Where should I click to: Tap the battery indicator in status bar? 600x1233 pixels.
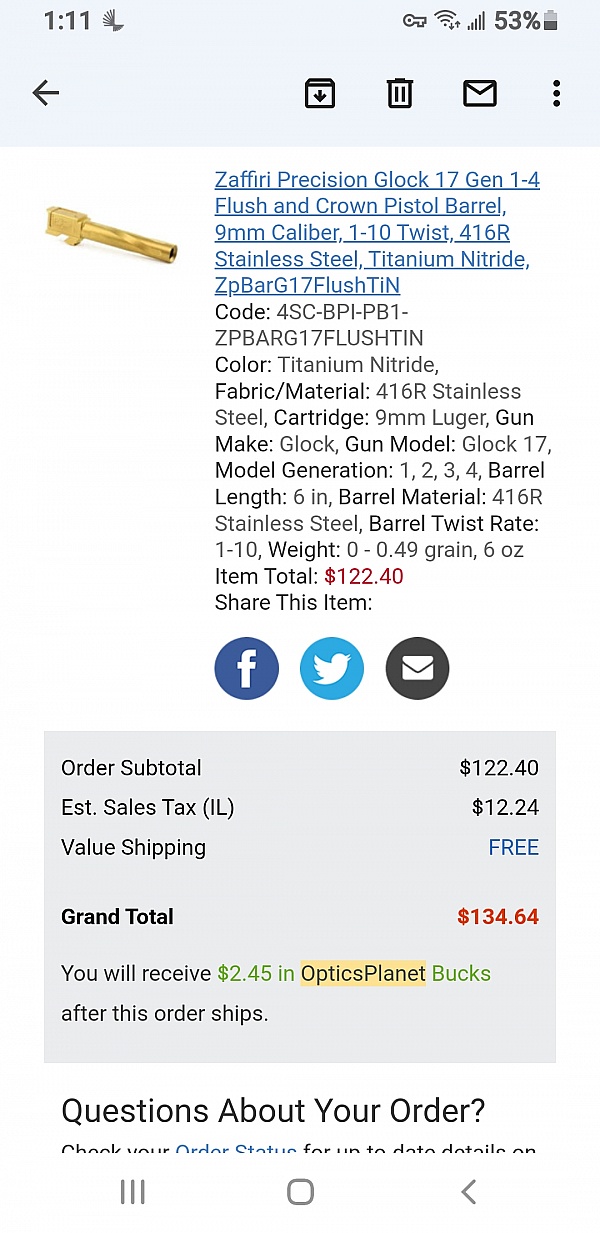(x=550, y=21)
